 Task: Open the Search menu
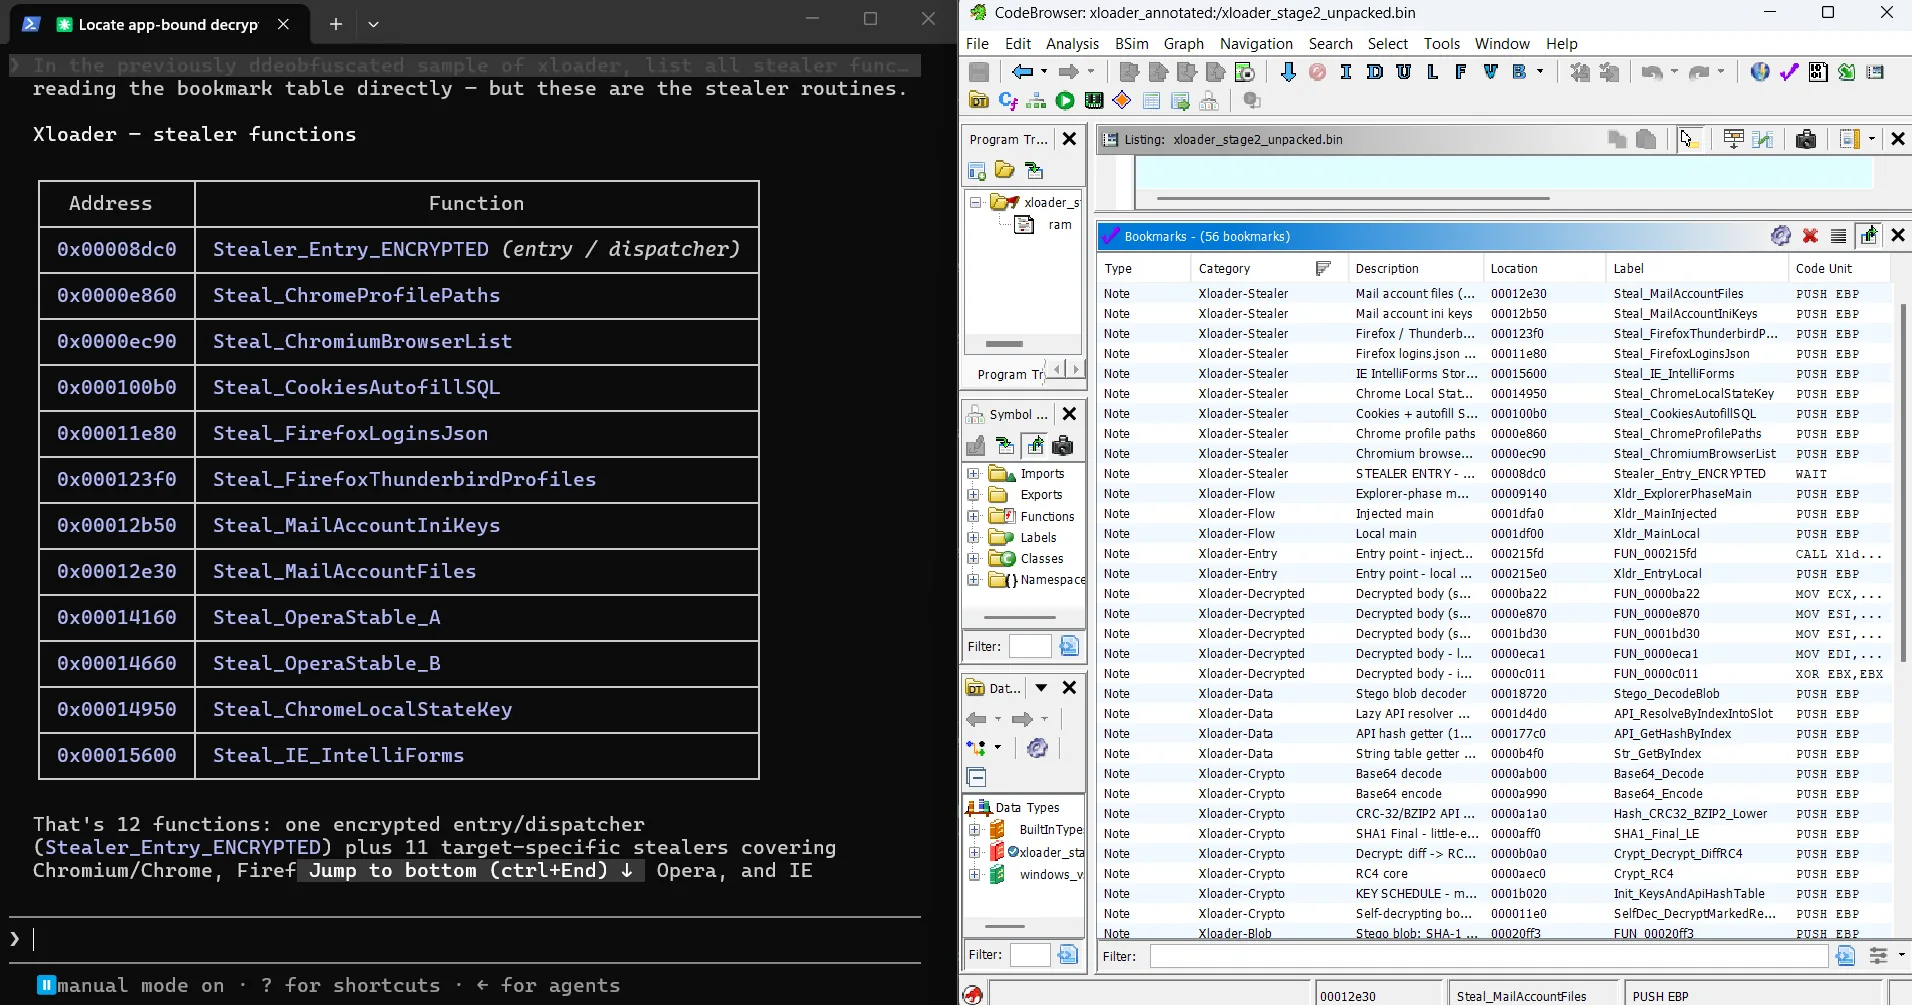[1330, 43]
